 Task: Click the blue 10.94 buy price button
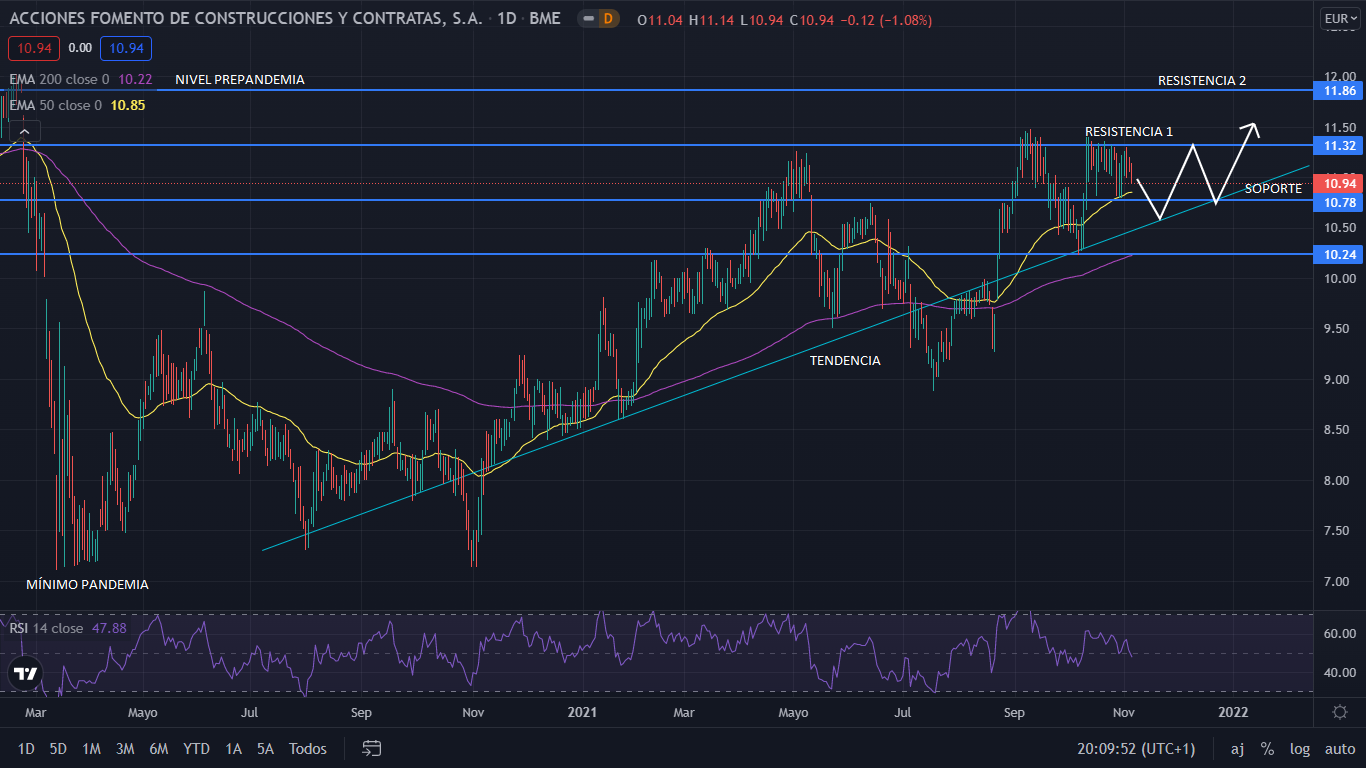click(126, 48)
